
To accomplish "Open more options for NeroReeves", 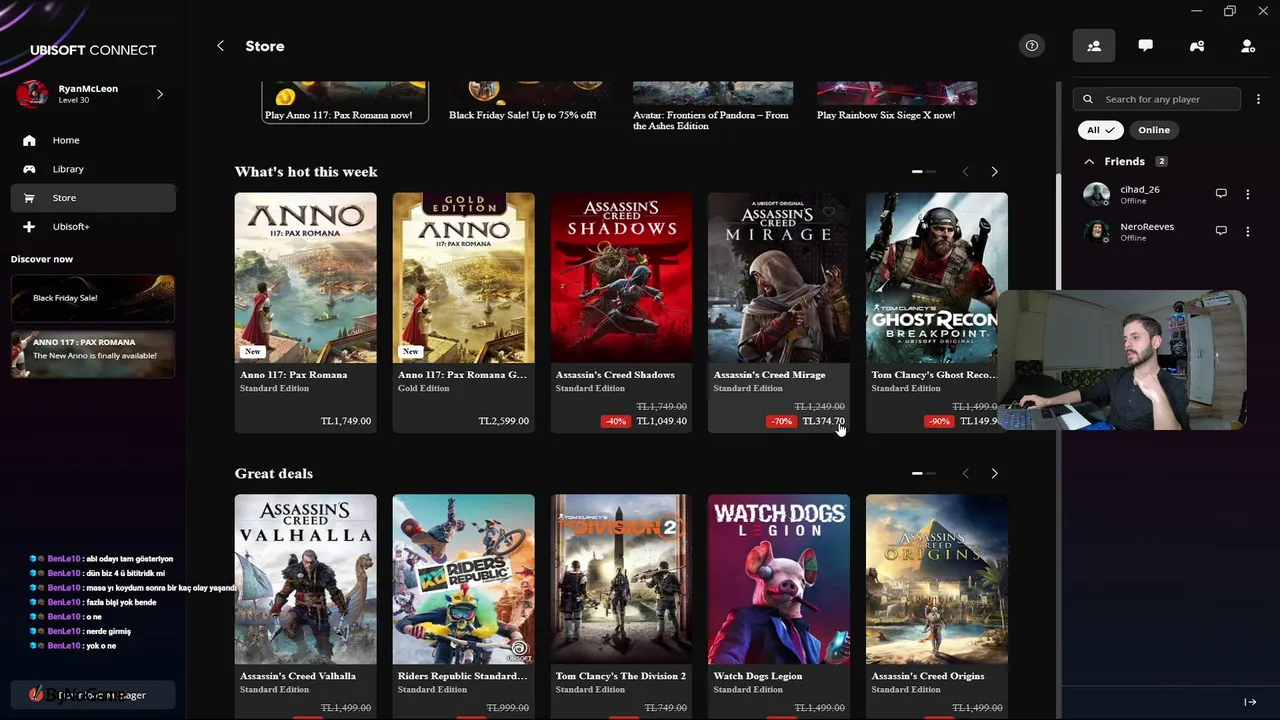I will [x=1247, y=231].
